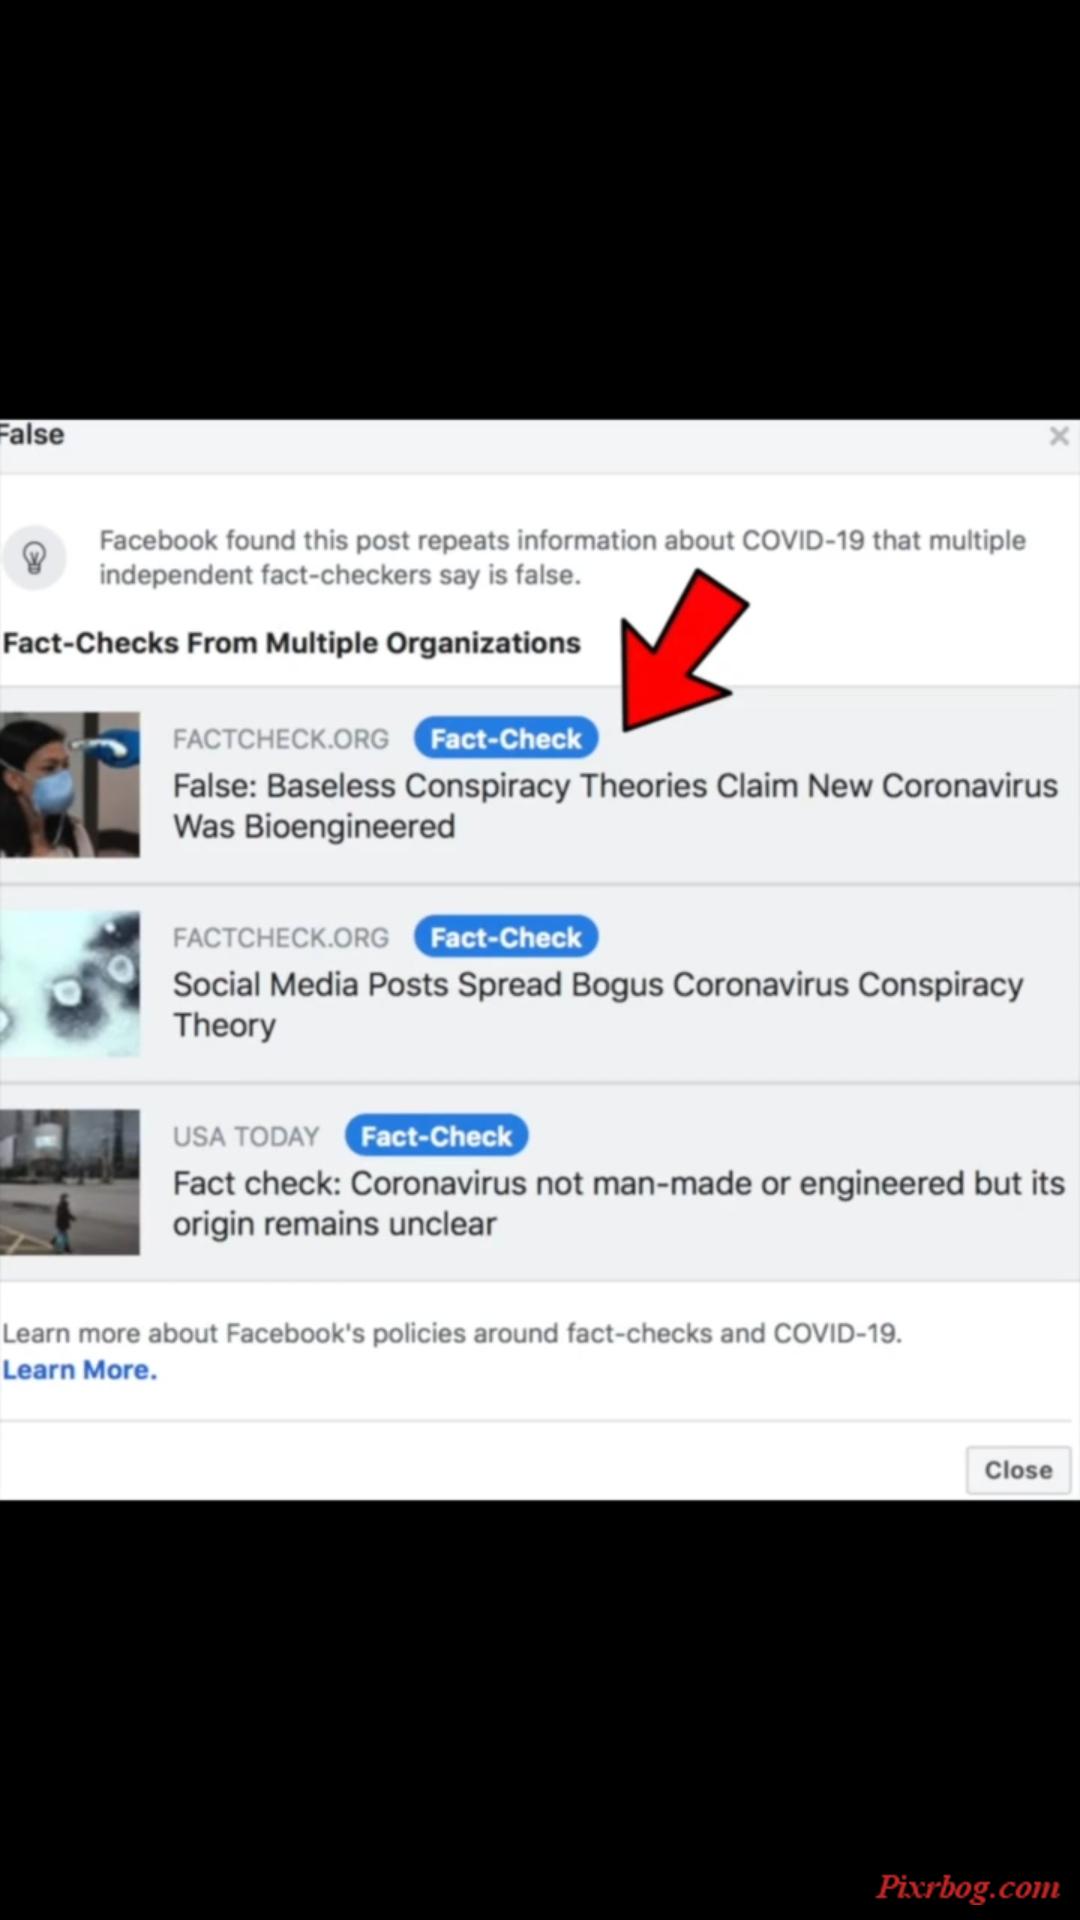The height and width of the screenshot is (1920, 1080).
Task: Click the USA TODAY source label
Action: click(x=246, y=1137)
